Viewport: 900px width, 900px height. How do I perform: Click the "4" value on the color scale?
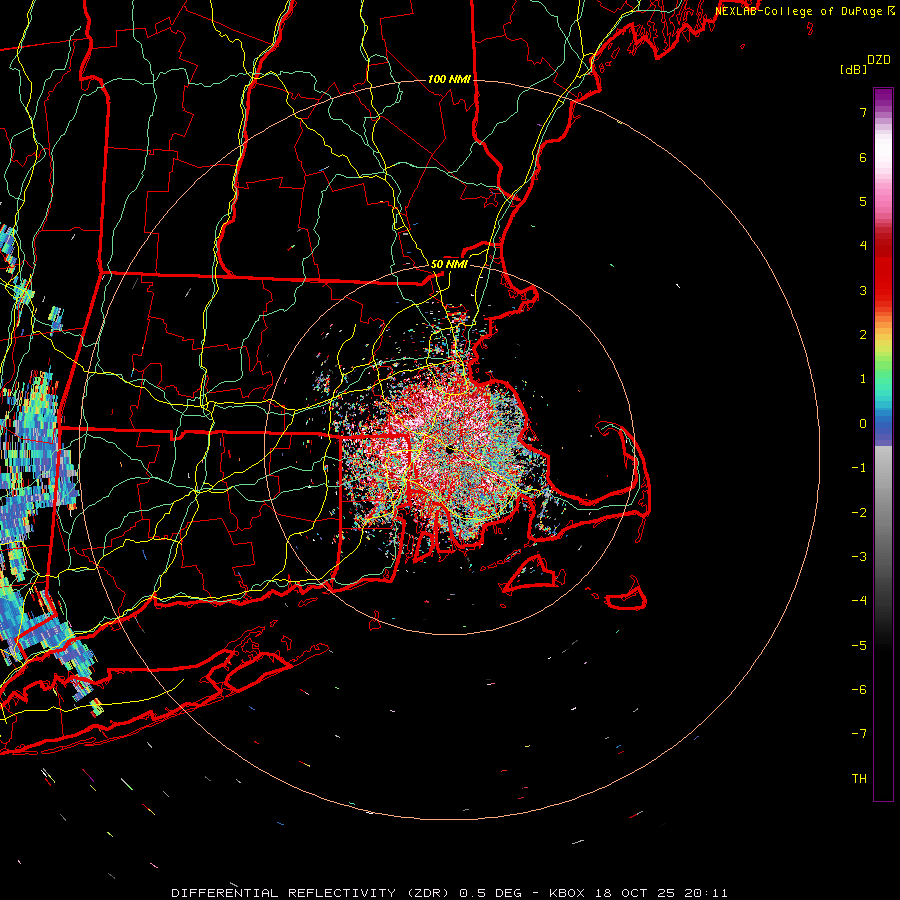863,246
